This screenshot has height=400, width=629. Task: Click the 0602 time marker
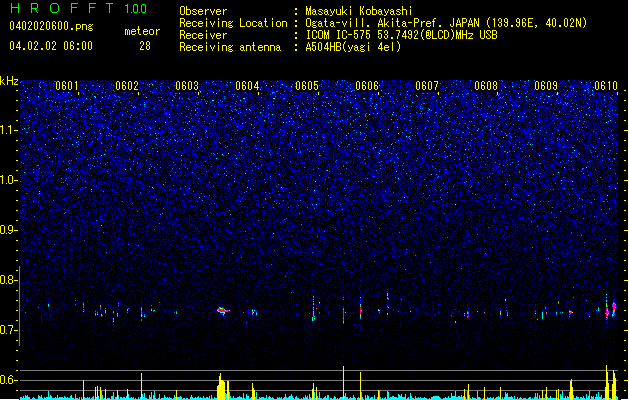pyautogui.click(x=127, y=86)
